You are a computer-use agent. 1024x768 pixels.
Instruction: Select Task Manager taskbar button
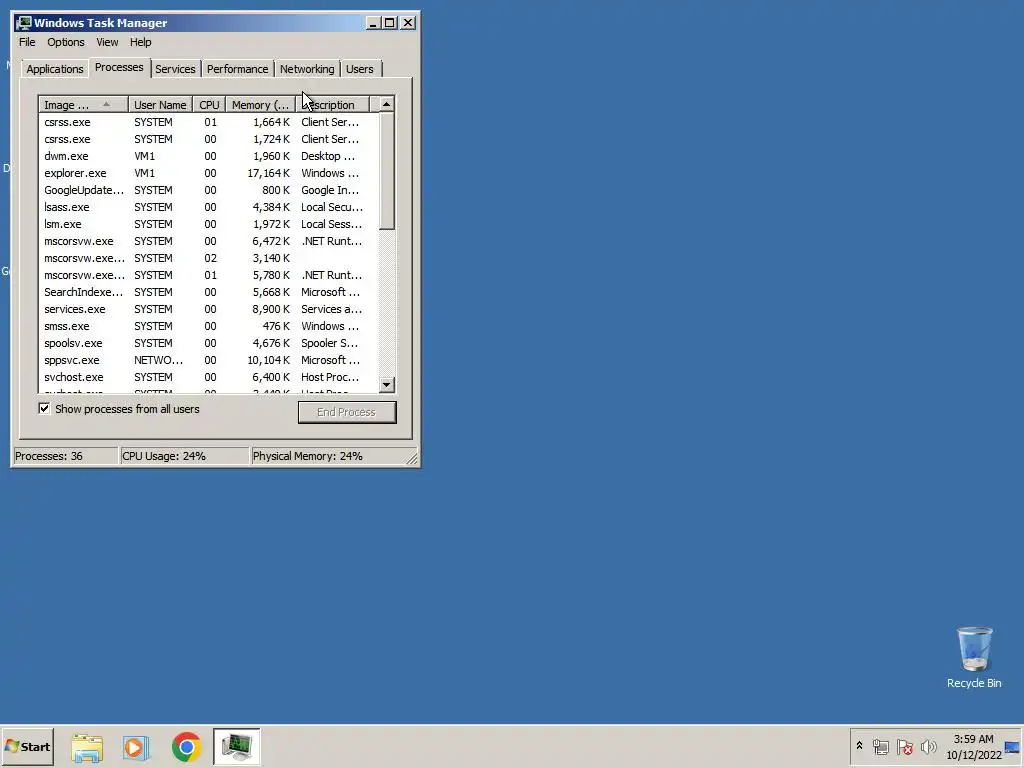236,746
